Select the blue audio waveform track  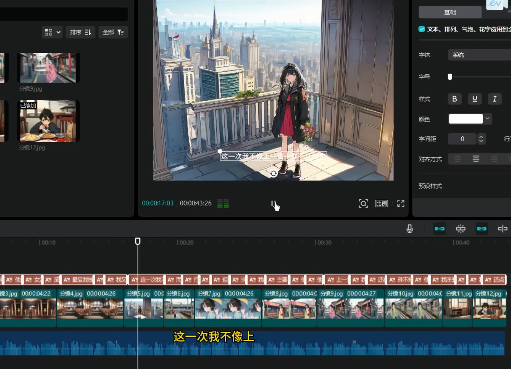[x=252, y=343]
